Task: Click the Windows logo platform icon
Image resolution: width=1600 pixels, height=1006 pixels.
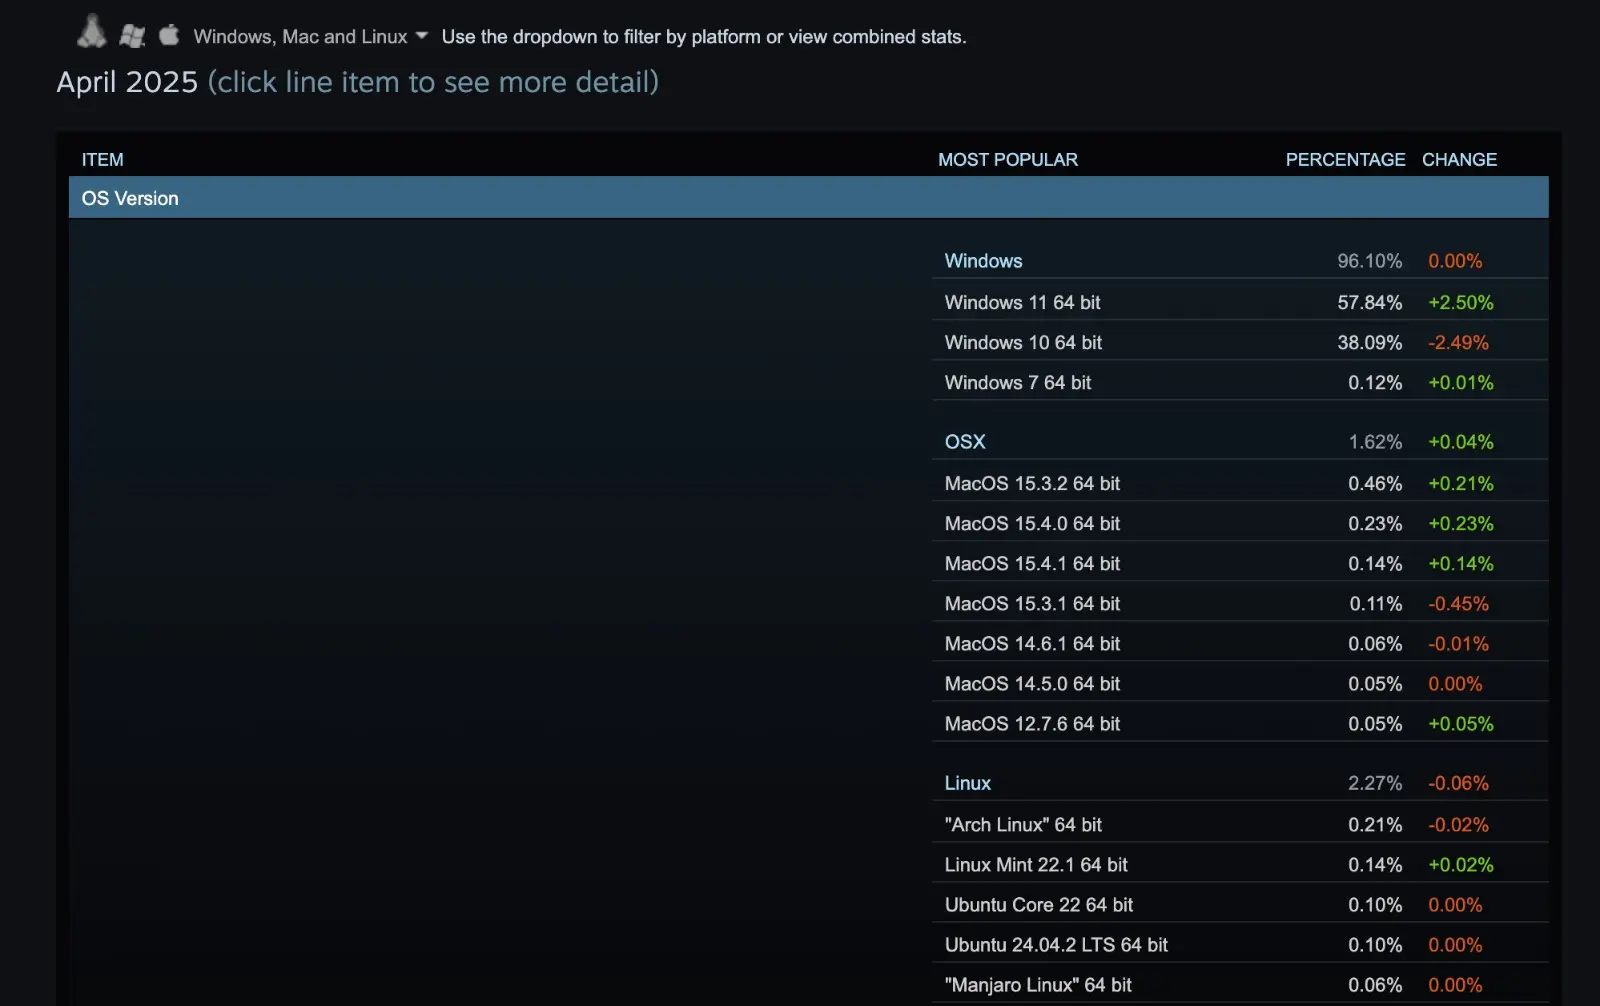Action: click(132, 36)
